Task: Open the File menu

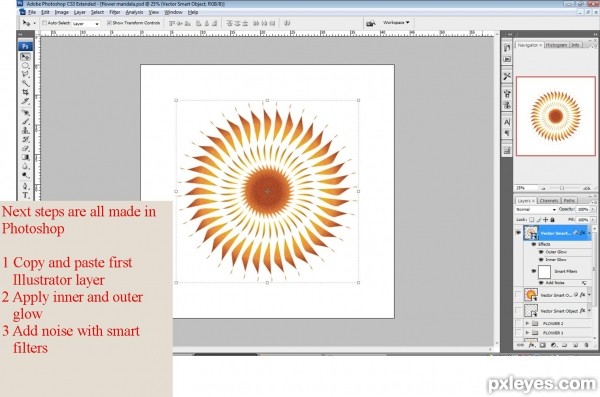Action: pyautogui.click(x=32, y=12)
